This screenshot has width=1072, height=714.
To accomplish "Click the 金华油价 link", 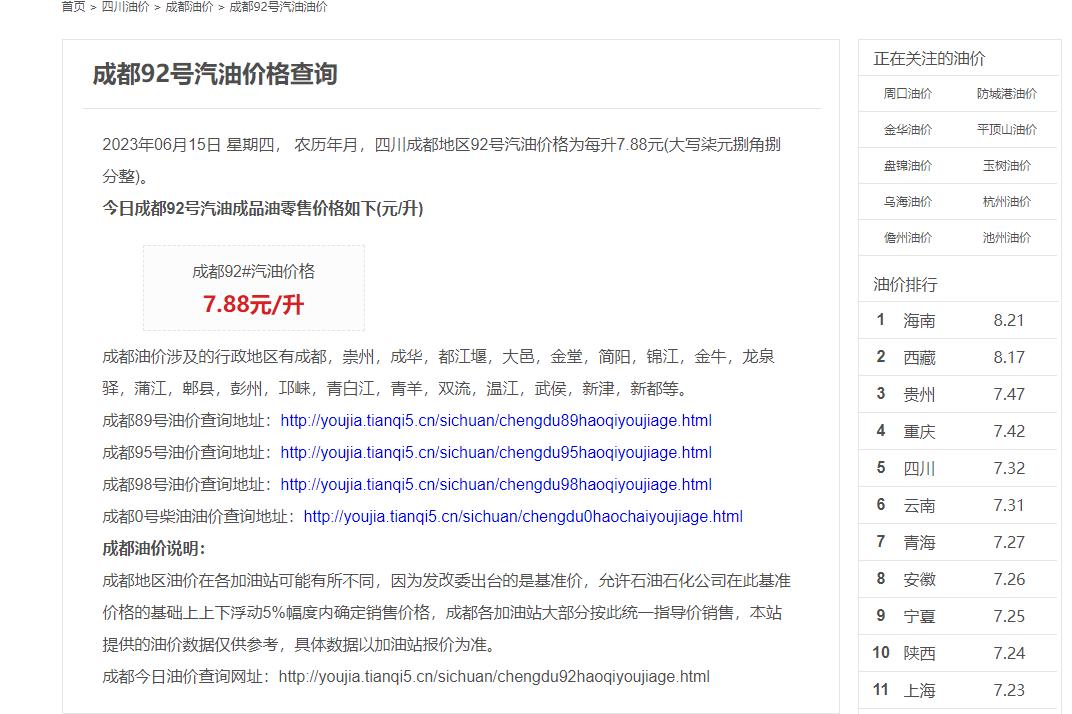I will pos(907,130).
